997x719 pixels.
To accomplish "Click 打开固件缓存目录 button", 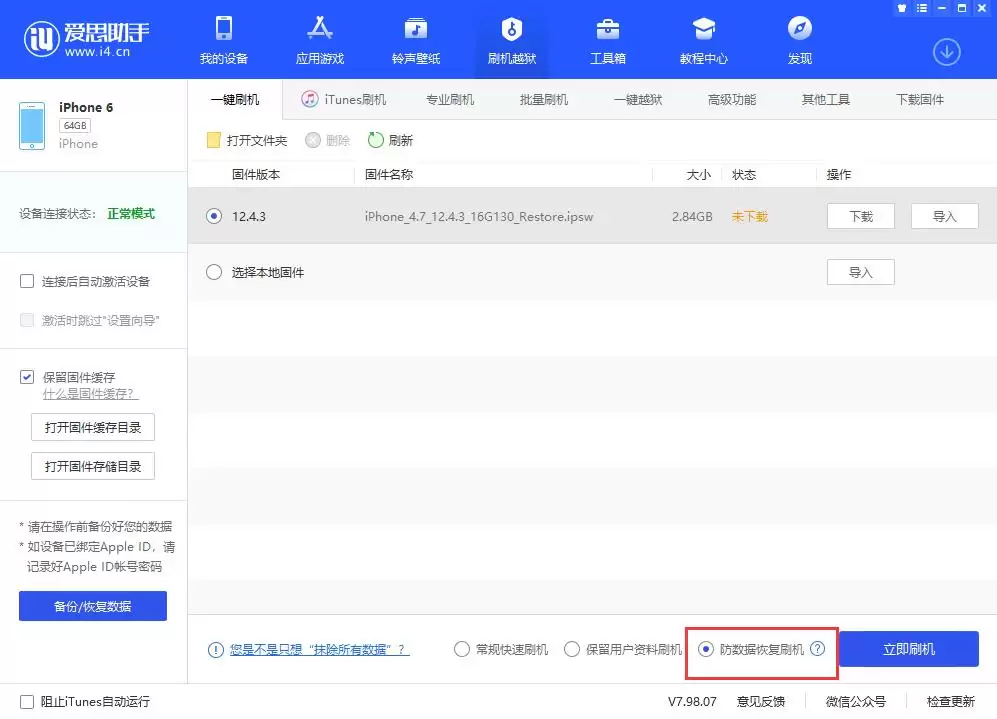I will 93,427.
